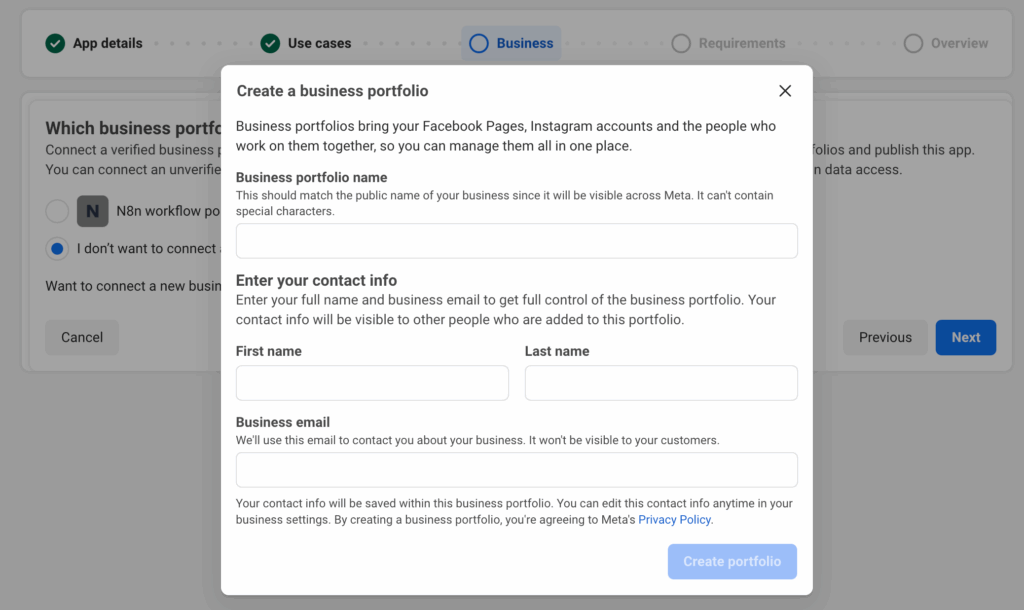The width and height of the screenshot is (1024, 610).
Task: Select the N8n workflow portfolio radio button
Action: click(x=57, y=211)
